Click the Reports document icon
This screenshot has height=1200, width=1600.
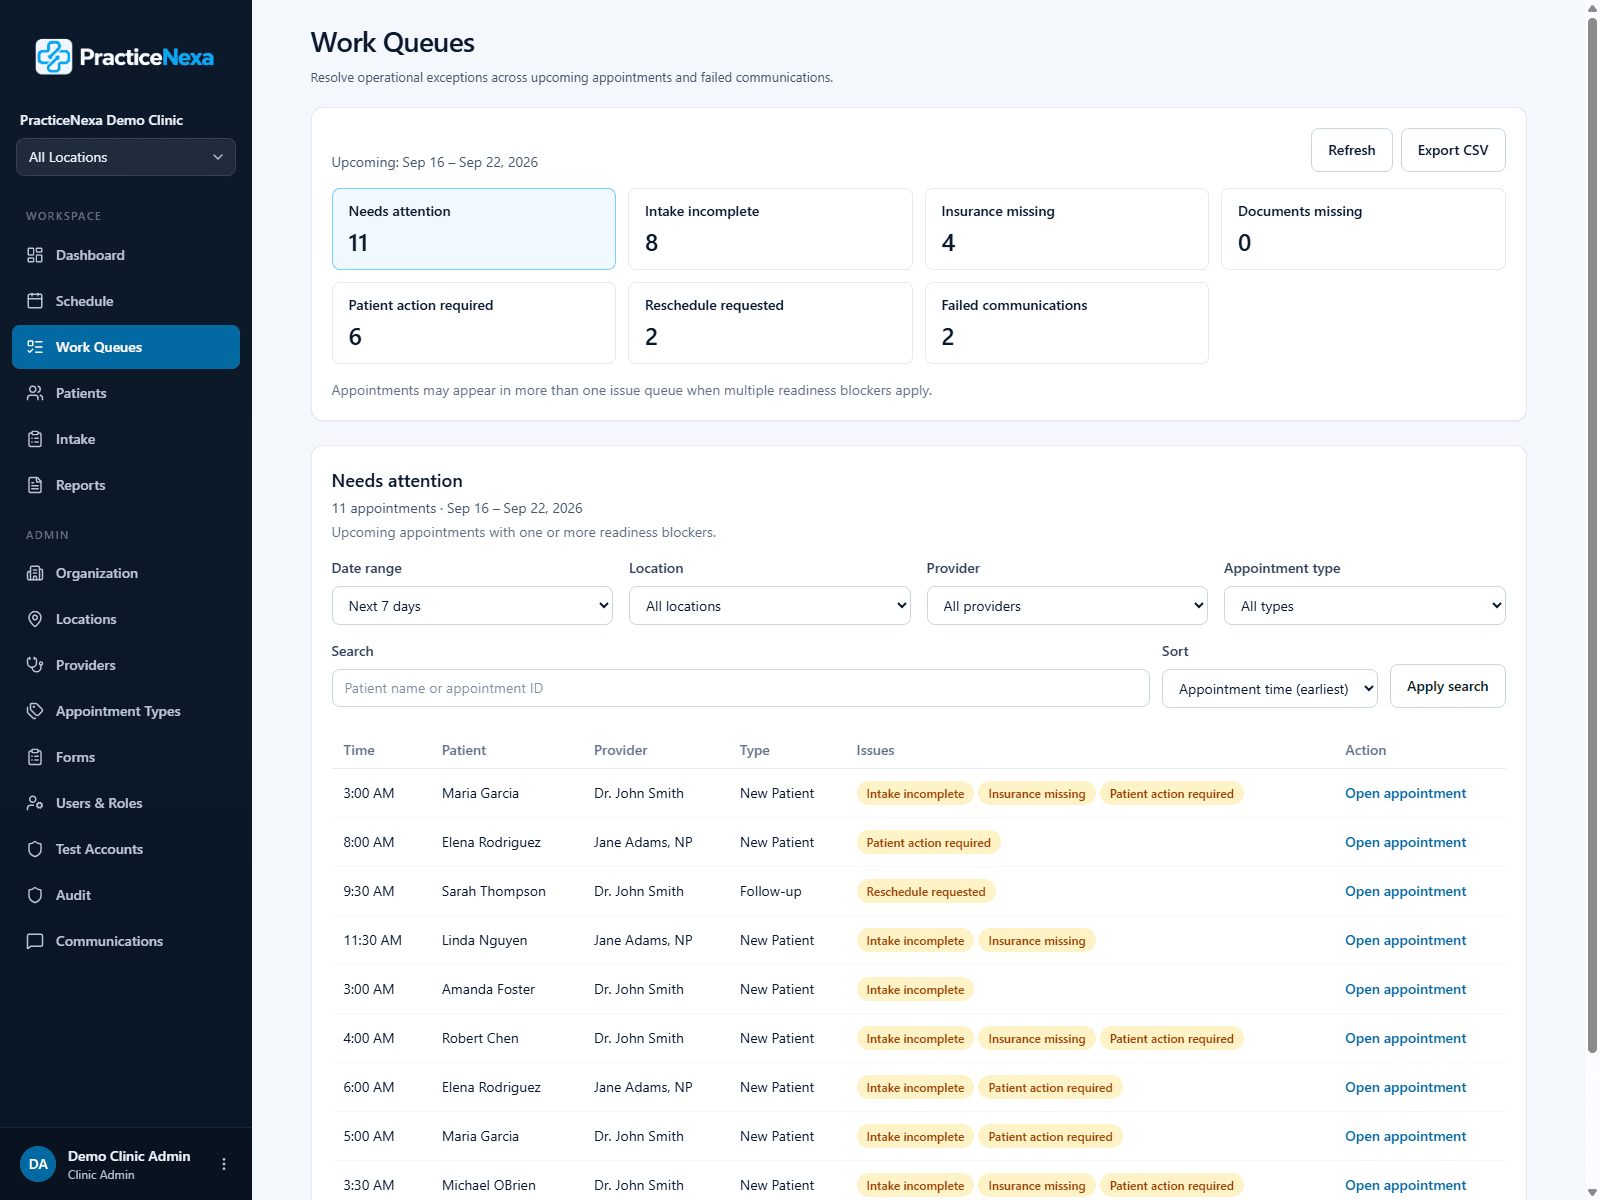pos(35,485)
